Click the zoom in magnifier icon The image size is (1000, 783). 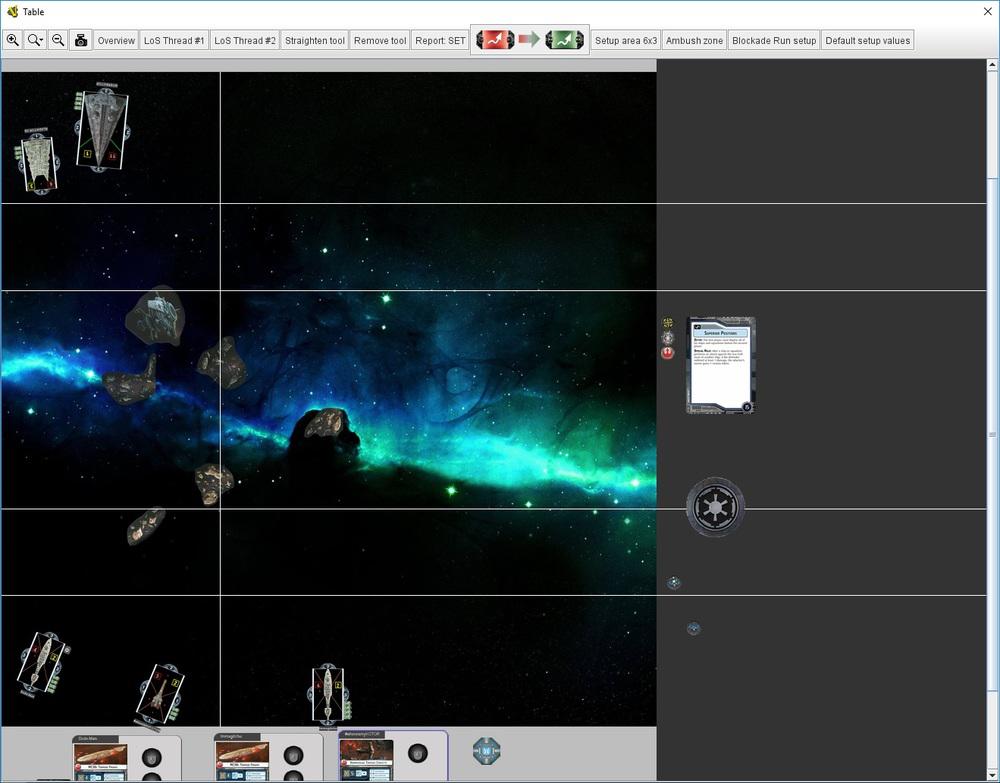(x=13, y=41)
